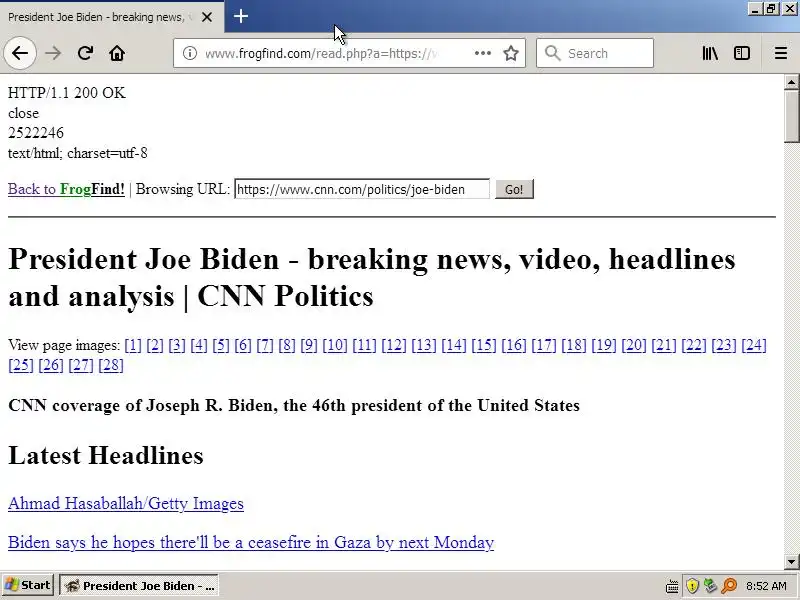The width and height of the screenshot is (800, 600).
Task: Open page image link [1]
Action: click(x=133, y=345)
